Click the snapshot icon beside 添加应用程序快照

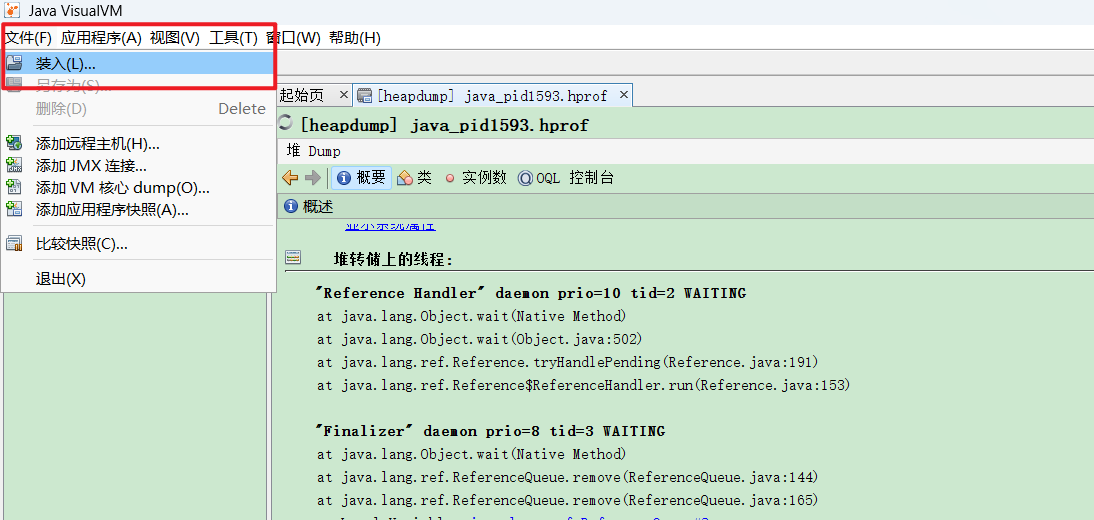(x=14, y=209)
